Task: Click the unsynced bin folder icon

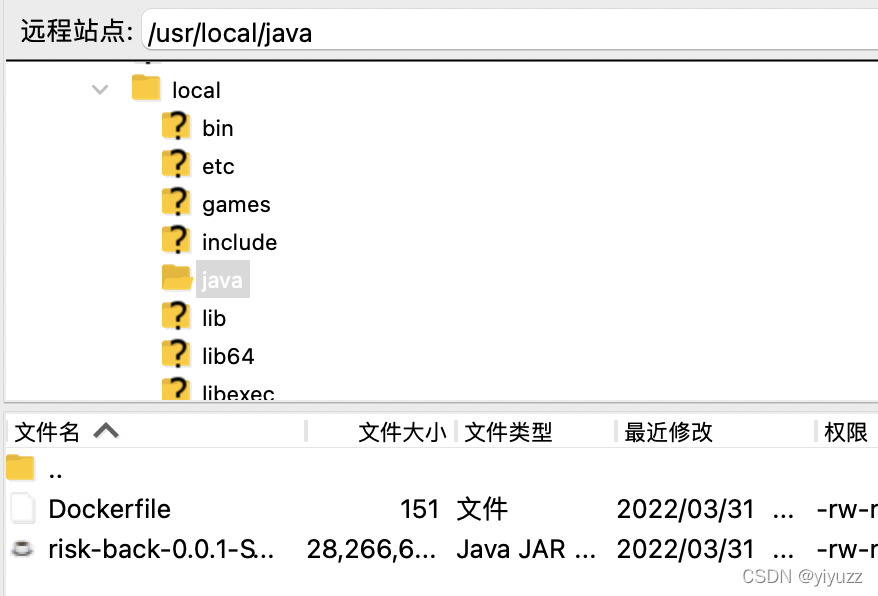Action: (x=175, y=127)
